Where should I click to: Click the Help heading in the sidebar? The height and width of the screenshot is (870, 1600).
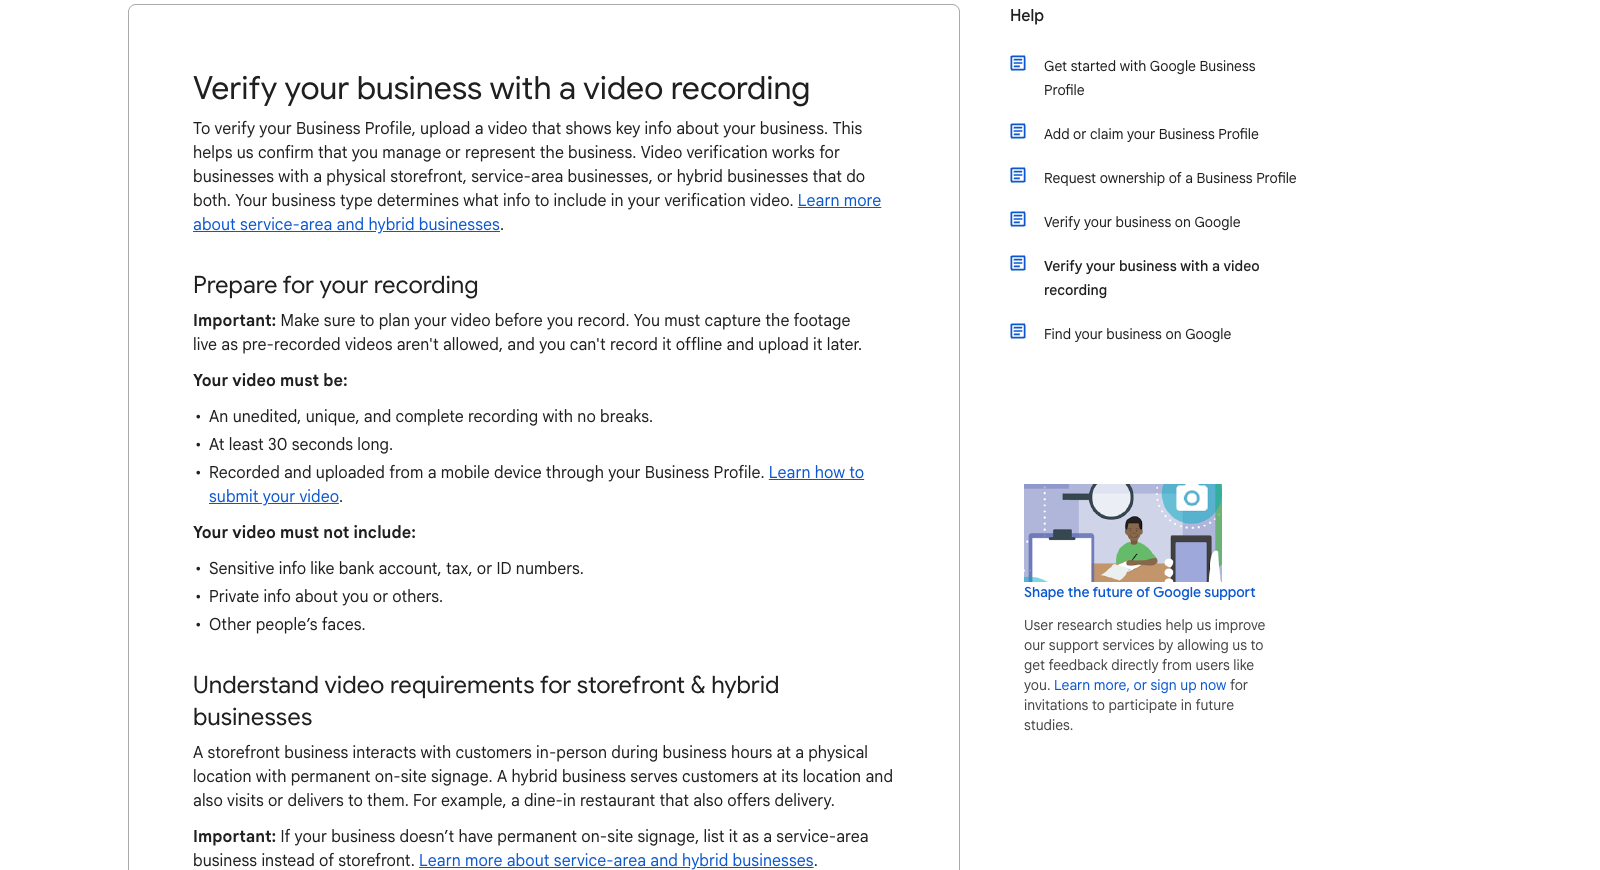pyautogui.click(x=1026, y=15)
